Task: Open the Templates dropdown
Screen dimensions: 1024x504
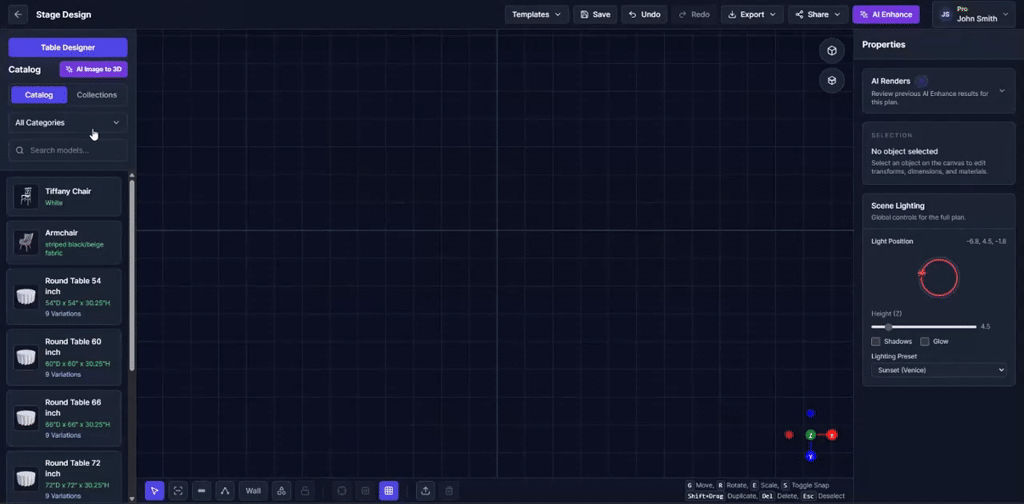Action: tap(536, 14)
